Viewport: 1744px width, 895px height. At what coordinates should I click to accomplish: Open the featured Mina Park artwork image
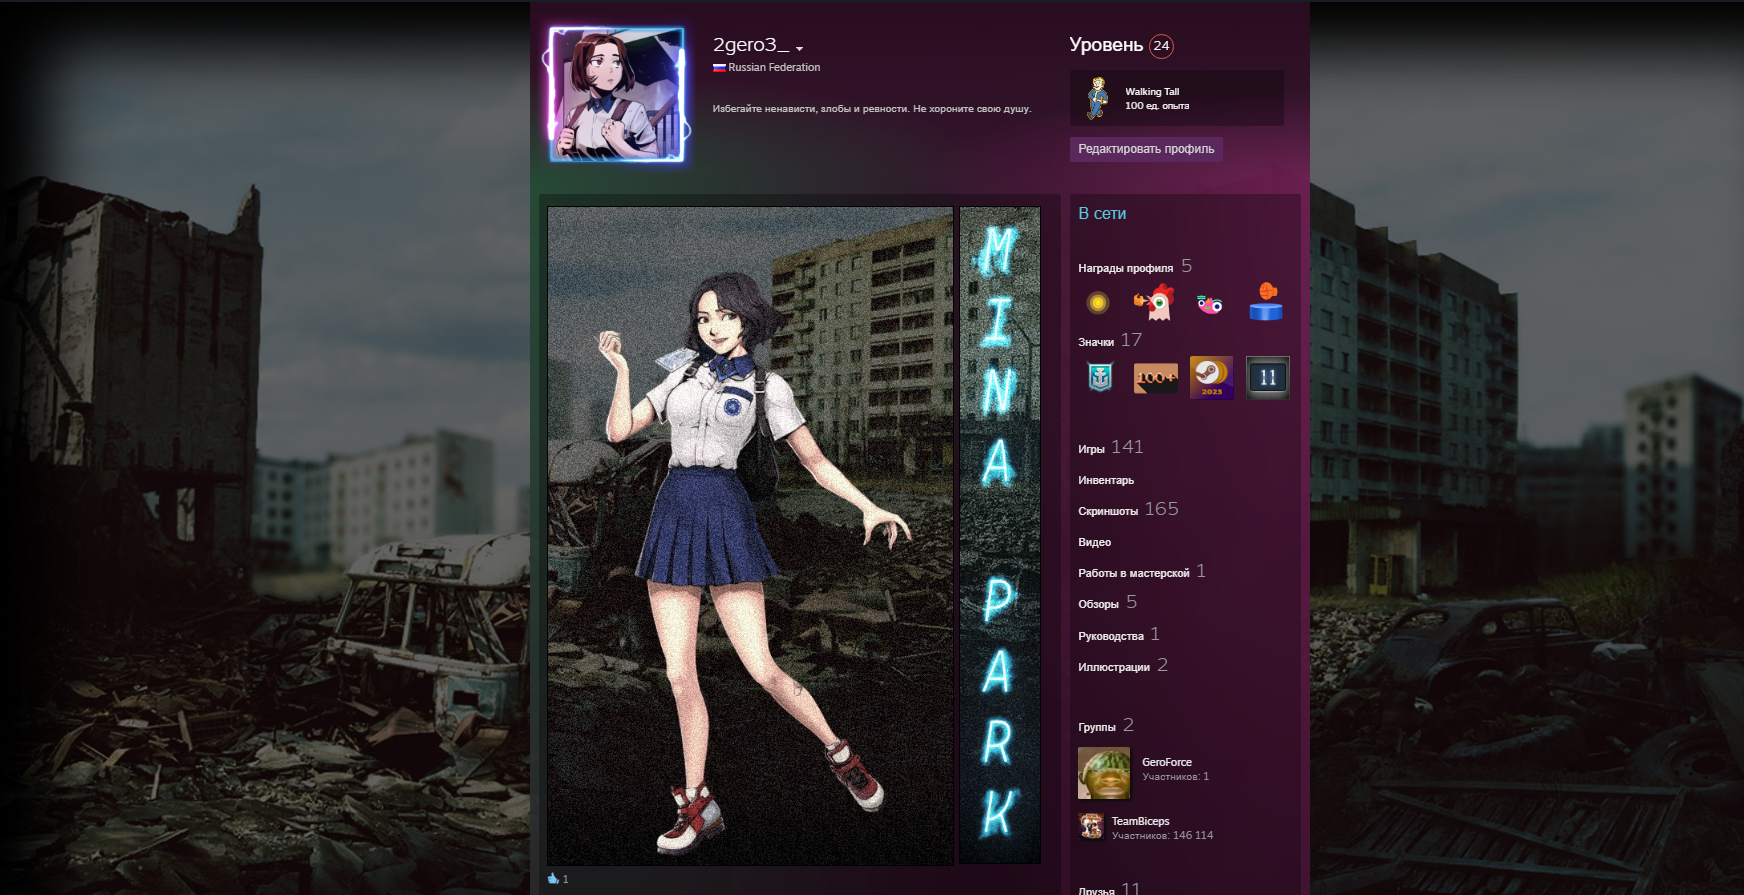(x=750, y=536)
